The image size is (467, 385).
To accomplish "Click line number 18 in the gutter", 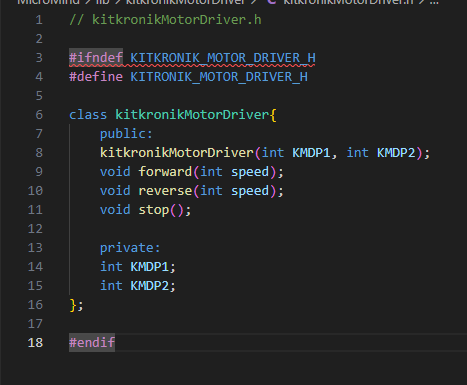I will tap(35, 343).
